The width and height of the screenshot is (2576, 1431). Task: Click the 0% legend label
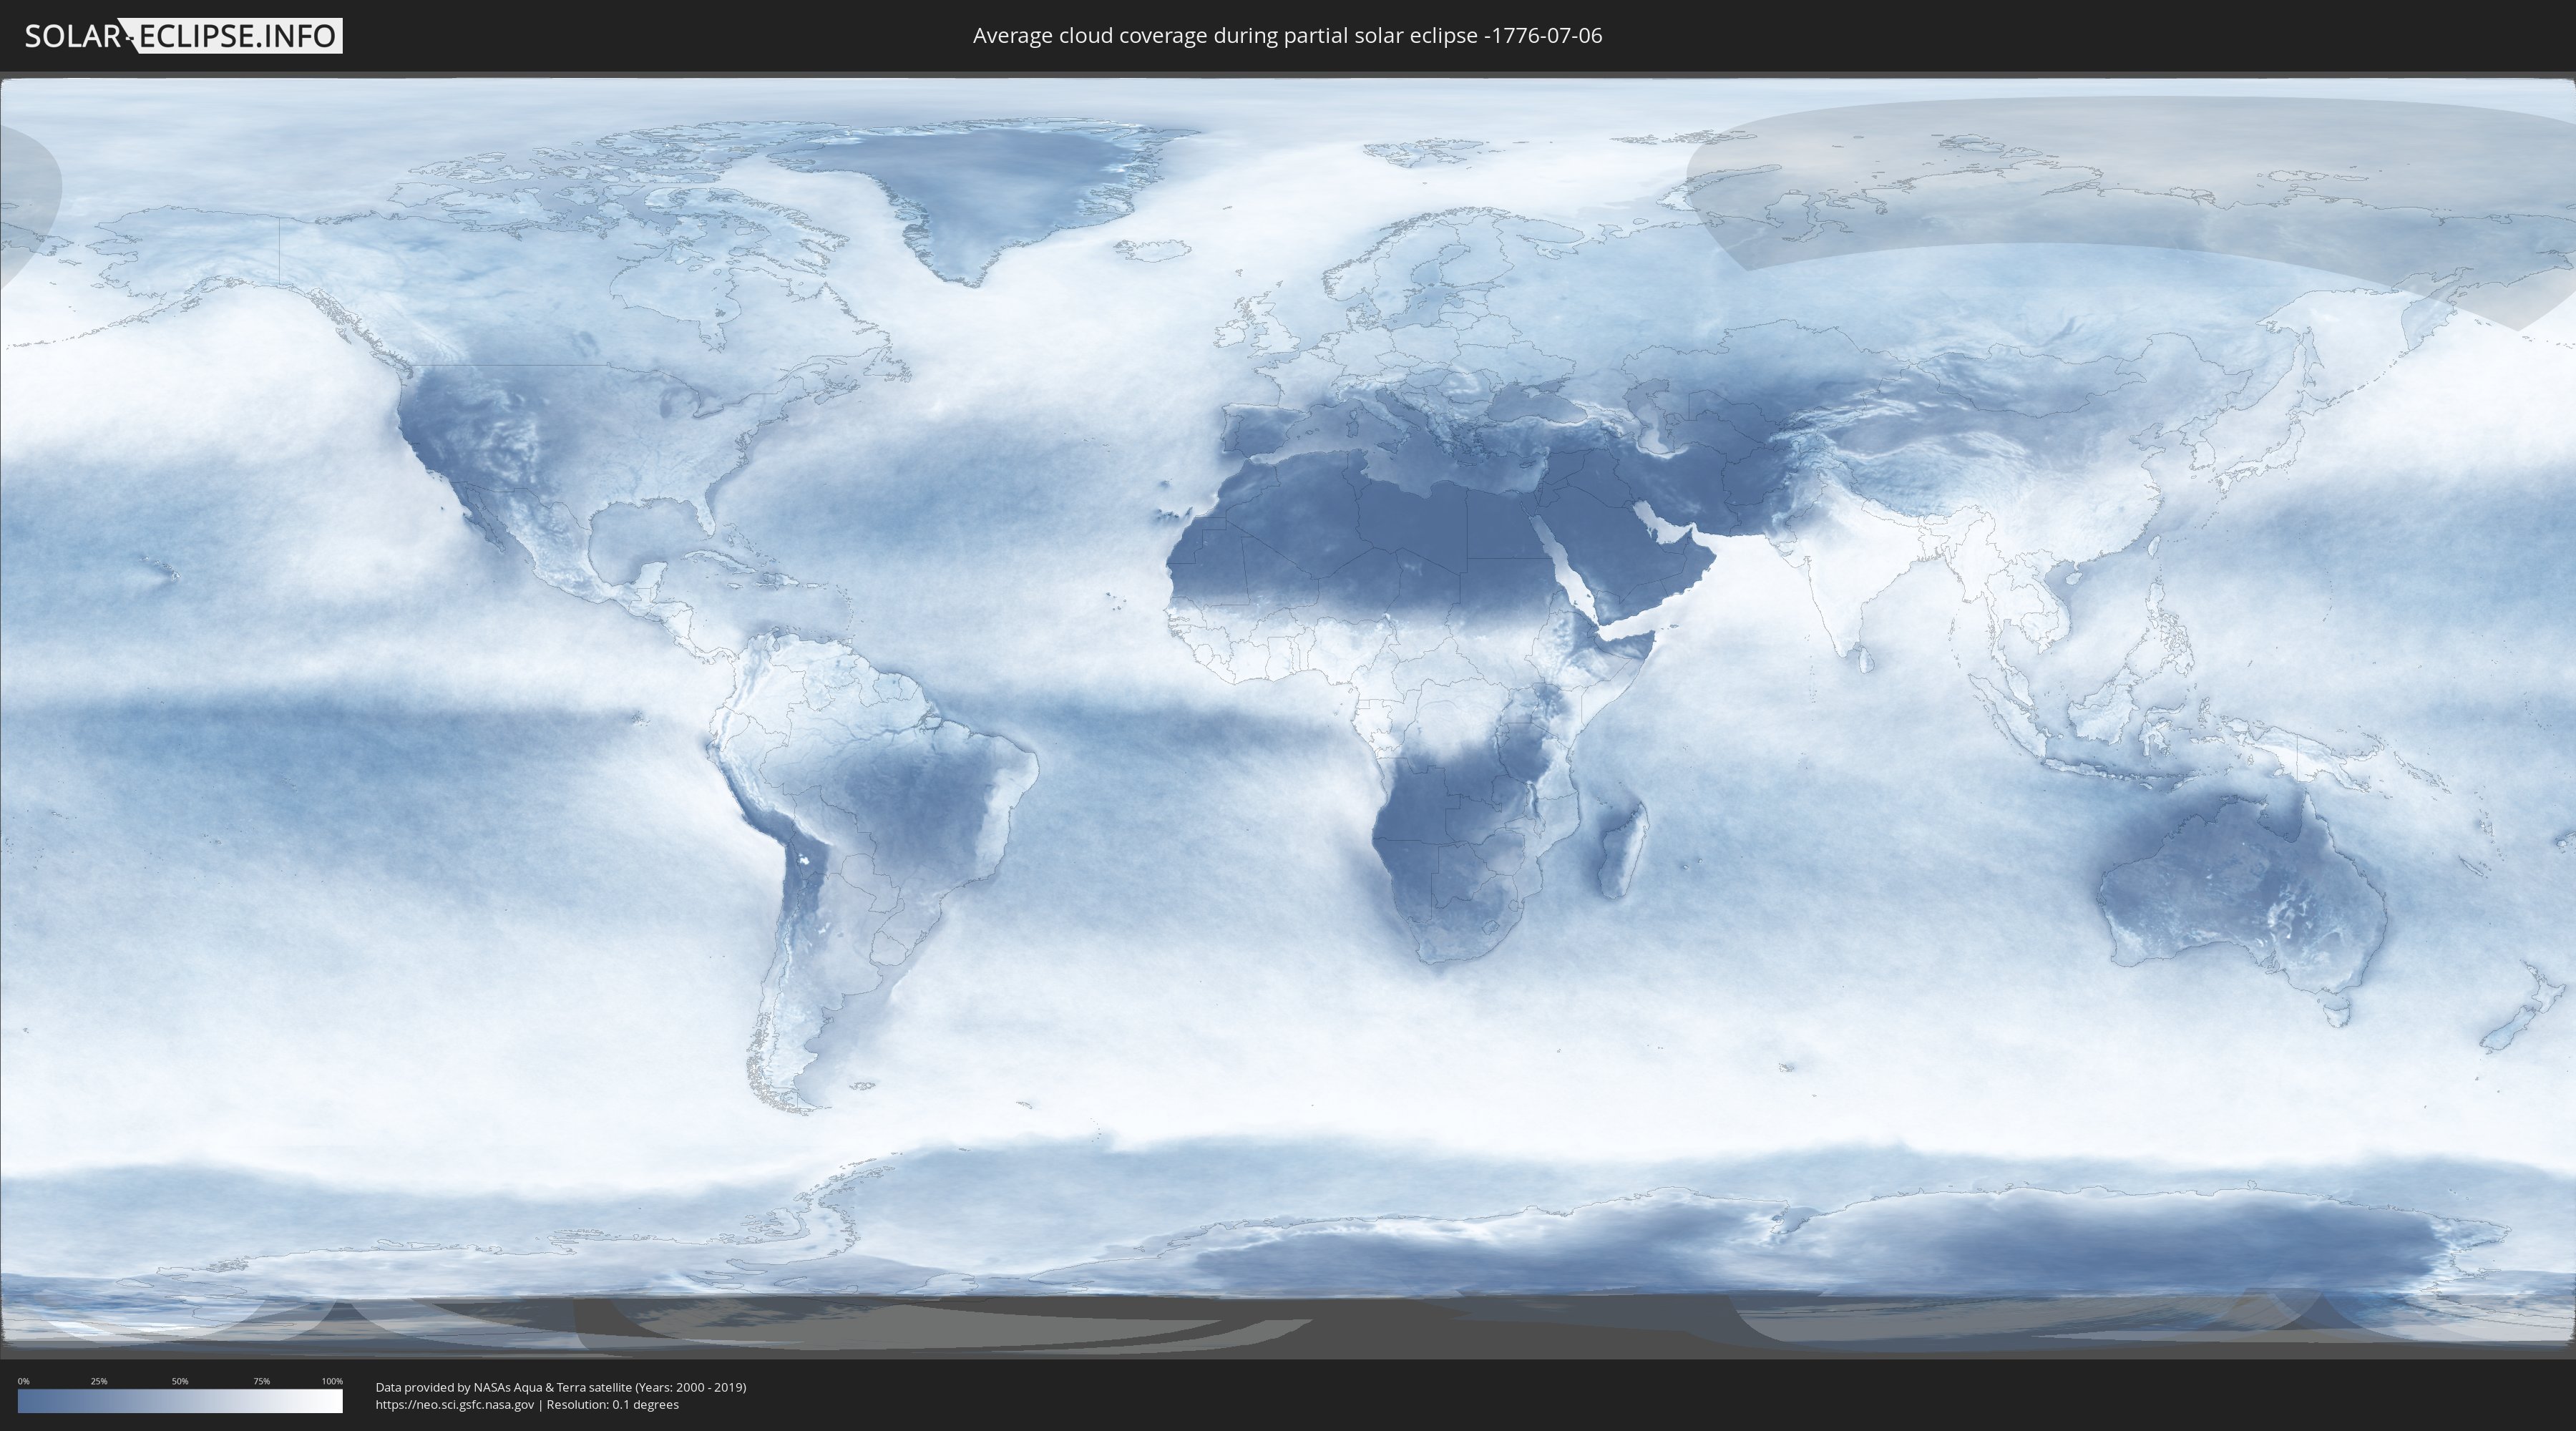pos(23,1381)
